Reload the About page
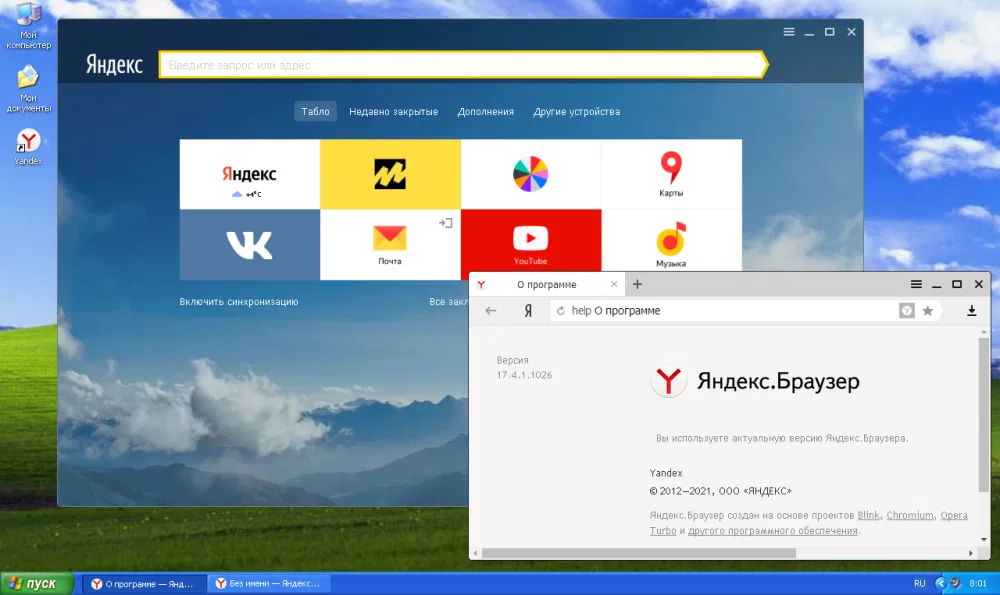This screenshot has height=595, width=1000. pos(561,311)
